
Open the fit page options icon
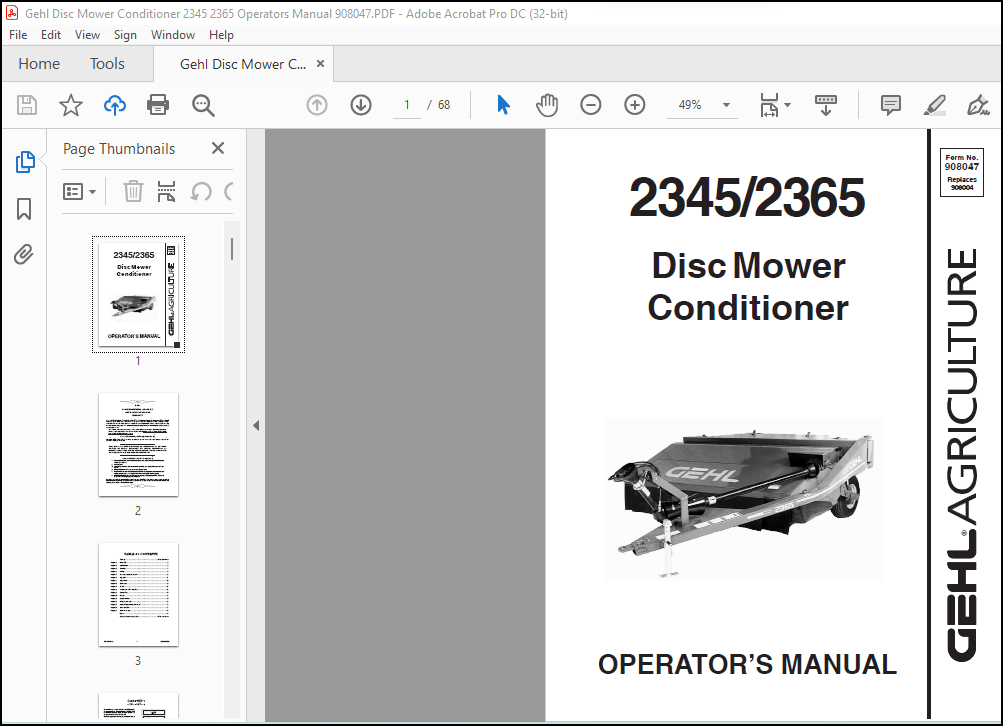pyautogui.click(x=769, y=105)
